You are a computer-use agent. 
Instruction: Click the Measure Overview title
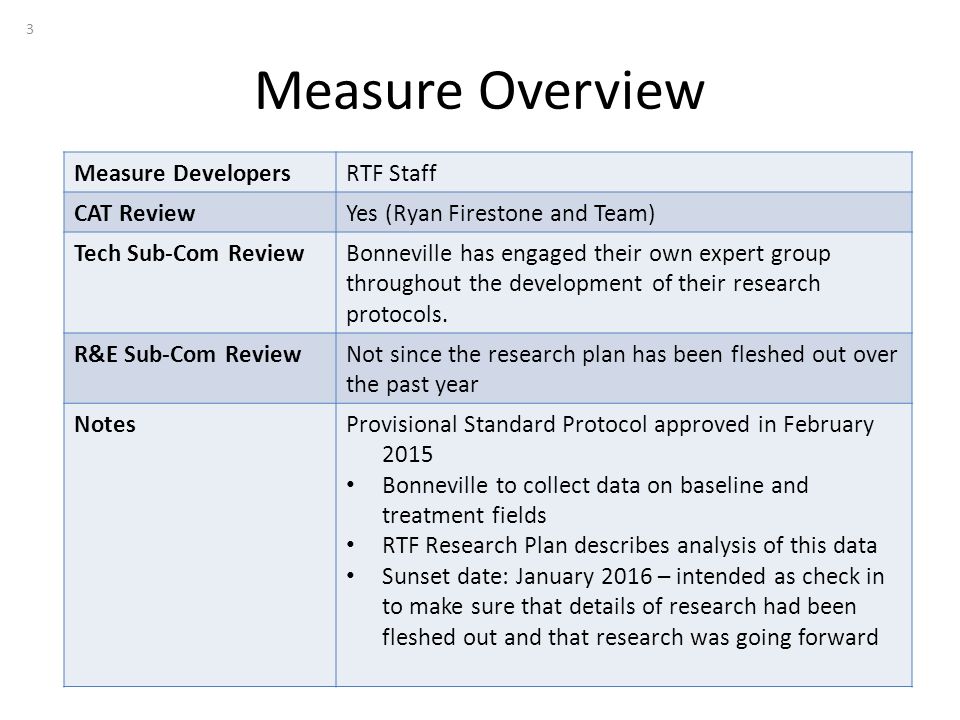480,91
